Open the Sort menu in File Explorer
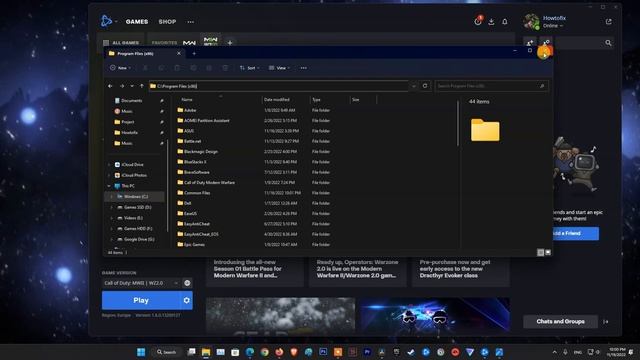Screen dimensions: 640x360 (250, 68)
